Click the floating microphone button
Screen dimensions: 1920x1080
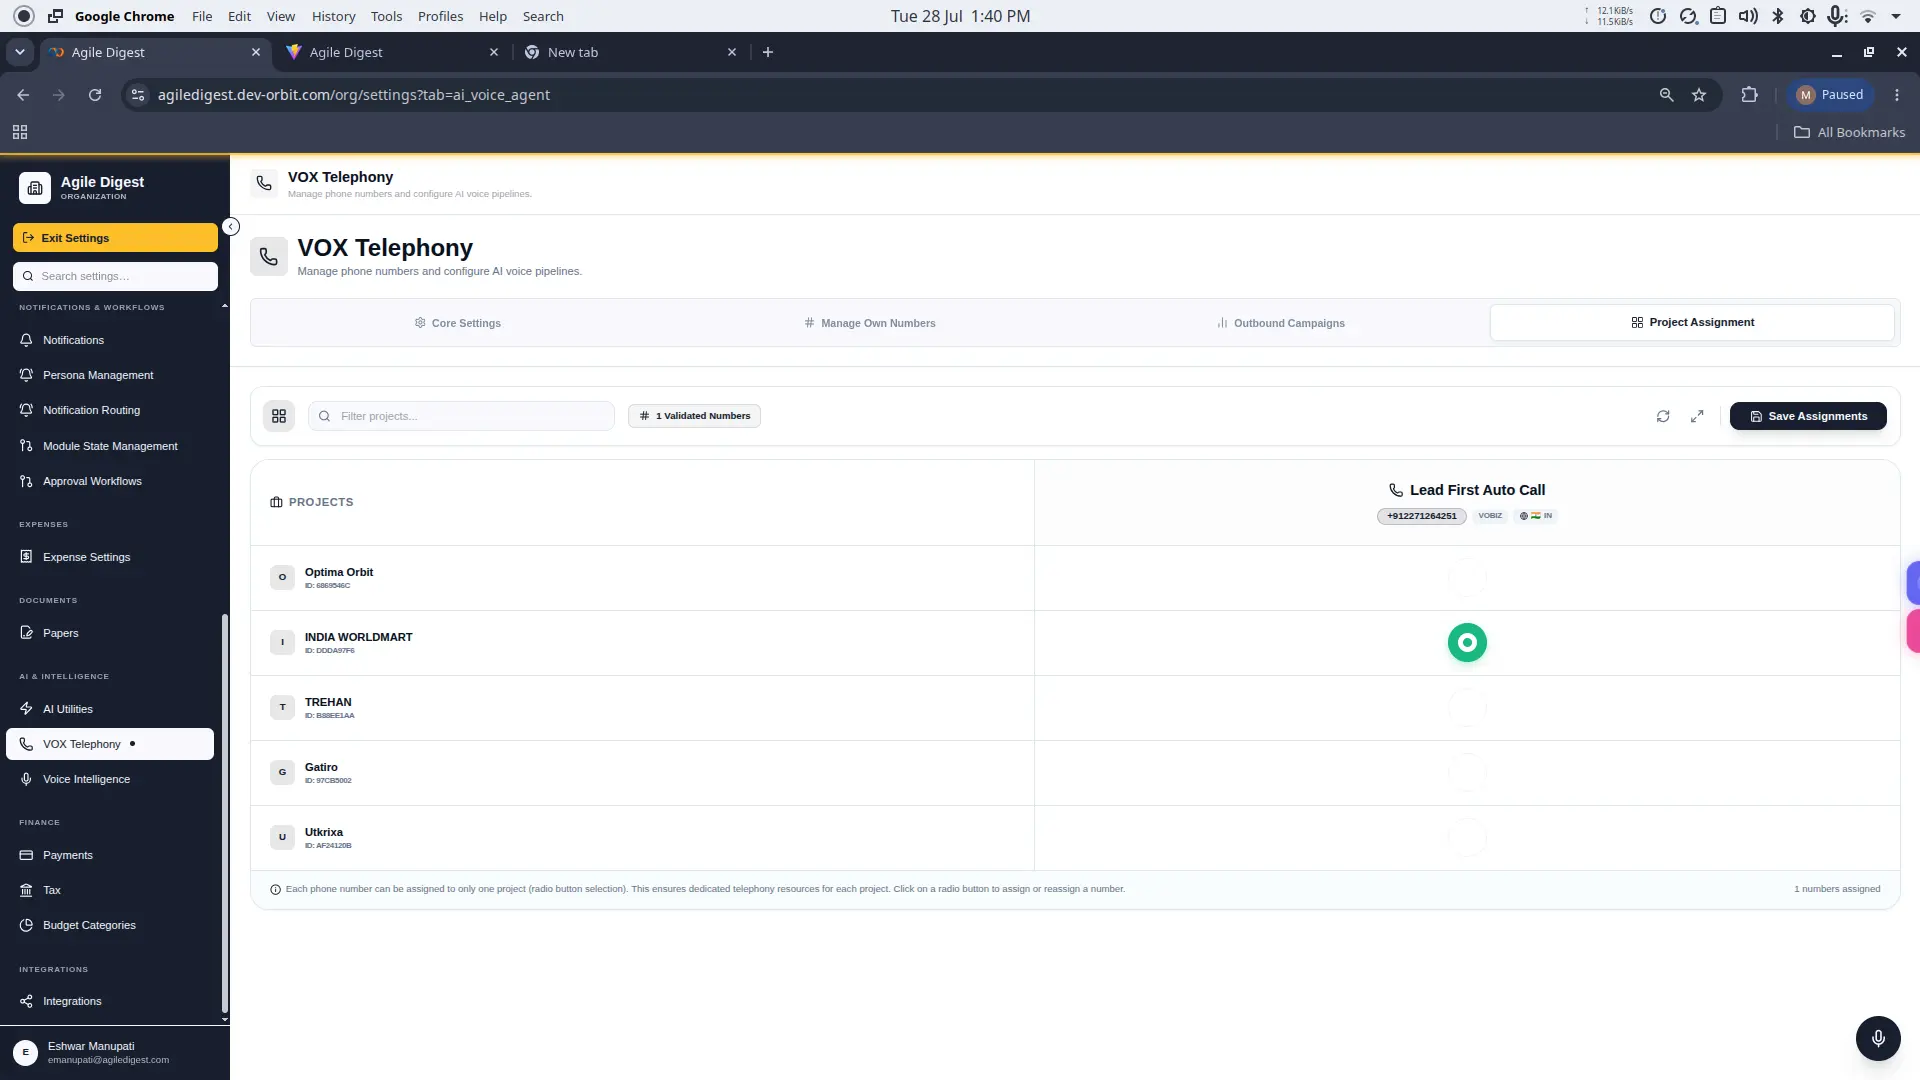[x=1878, y=1038]
